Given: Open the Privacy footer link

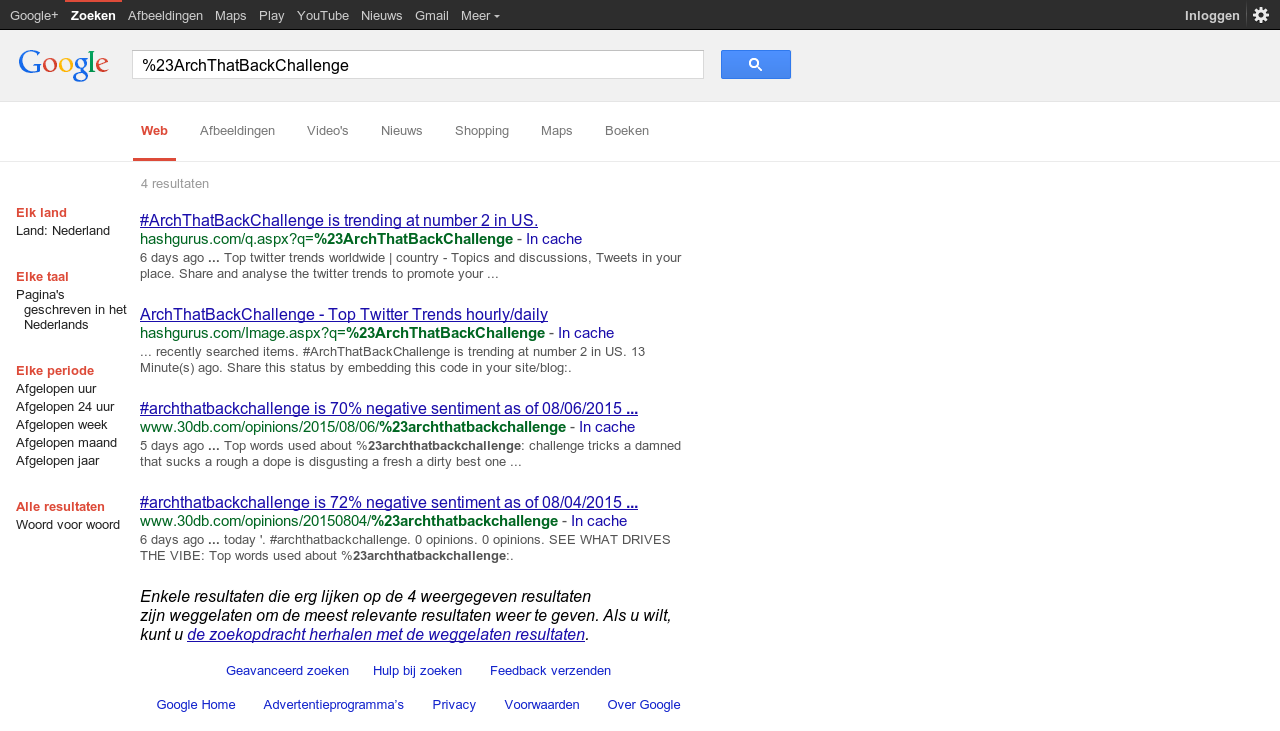Looking at the screenshot, I should coord(454,705).
